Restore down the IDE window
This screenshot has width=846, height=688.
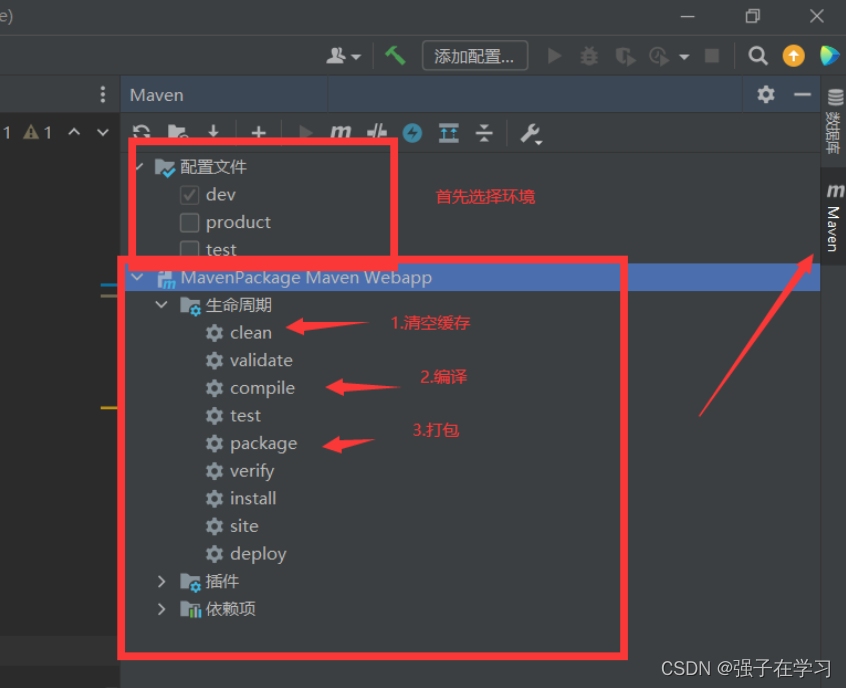pos(753,16)
